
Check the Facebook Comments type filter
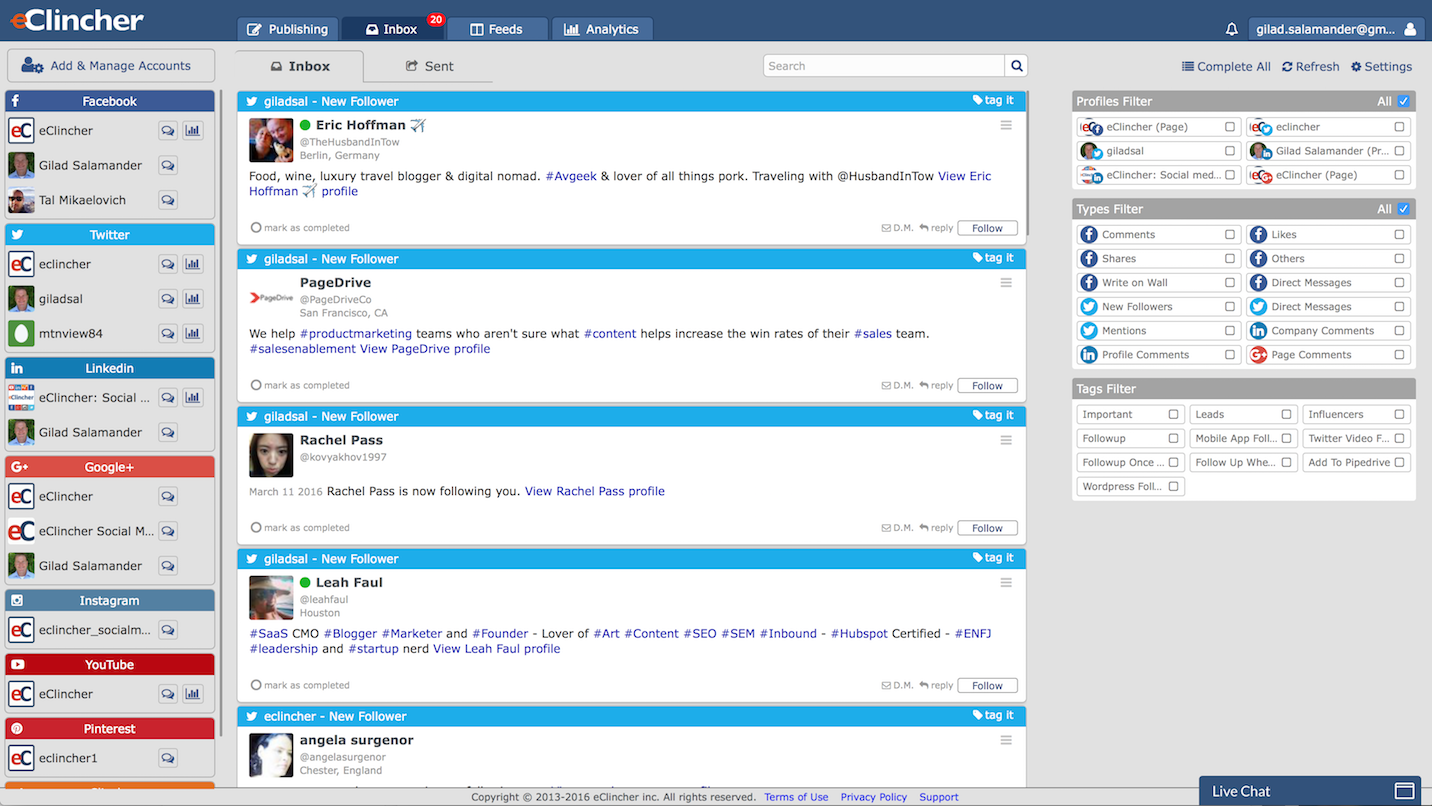1230,235
